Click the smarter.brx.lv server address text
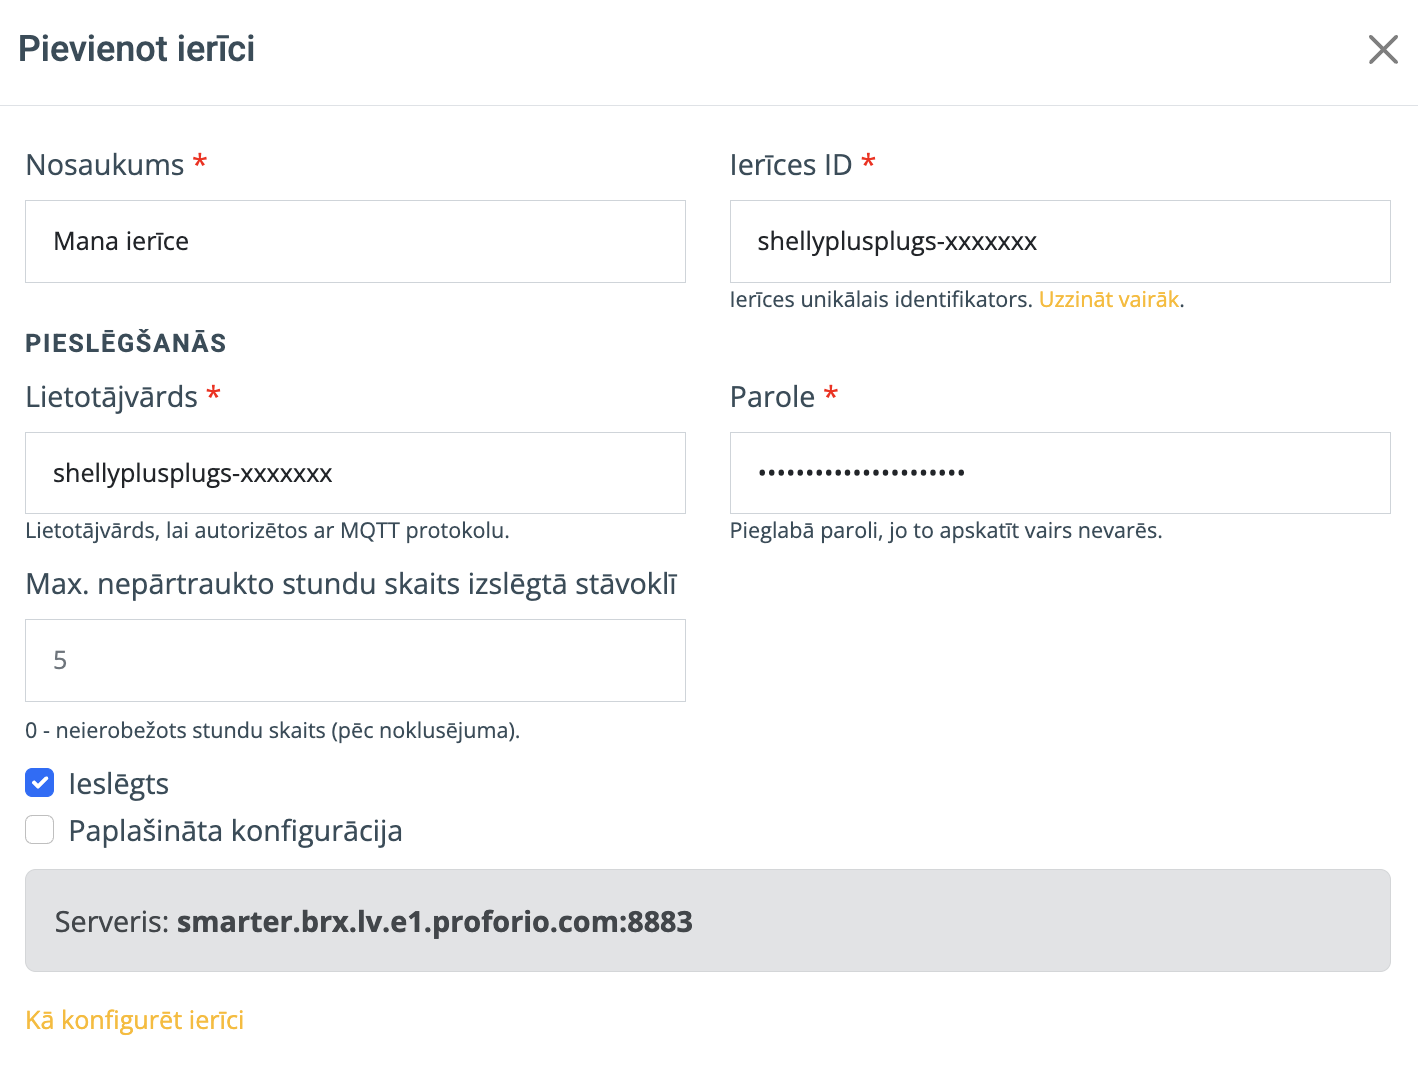 click(x=434, y=921)
